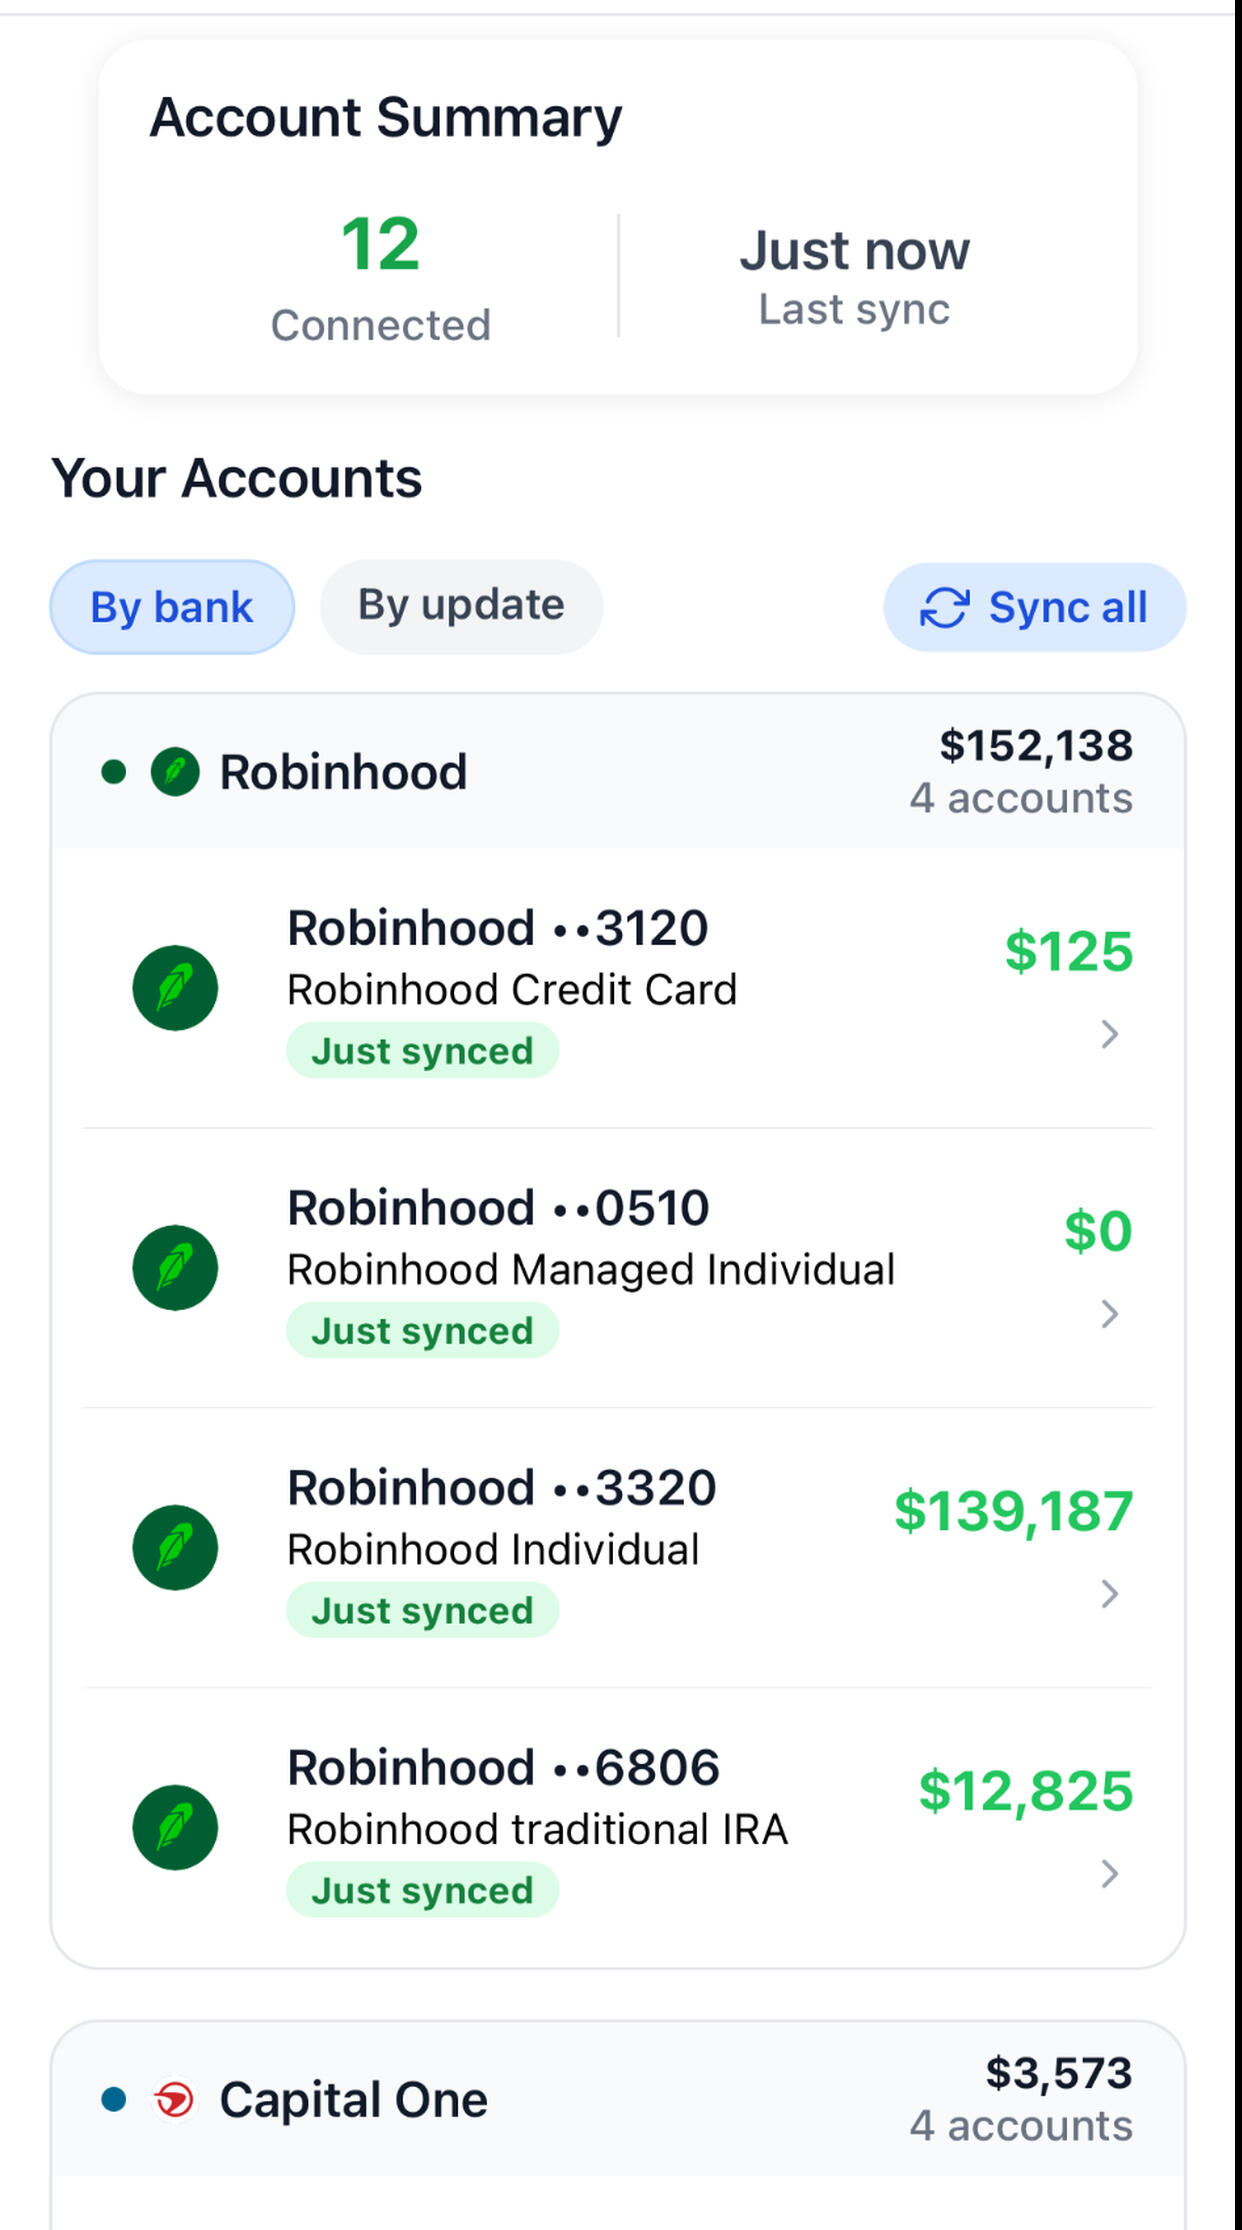Click the Robinhood Credit Card account icon

pos(175,988)
